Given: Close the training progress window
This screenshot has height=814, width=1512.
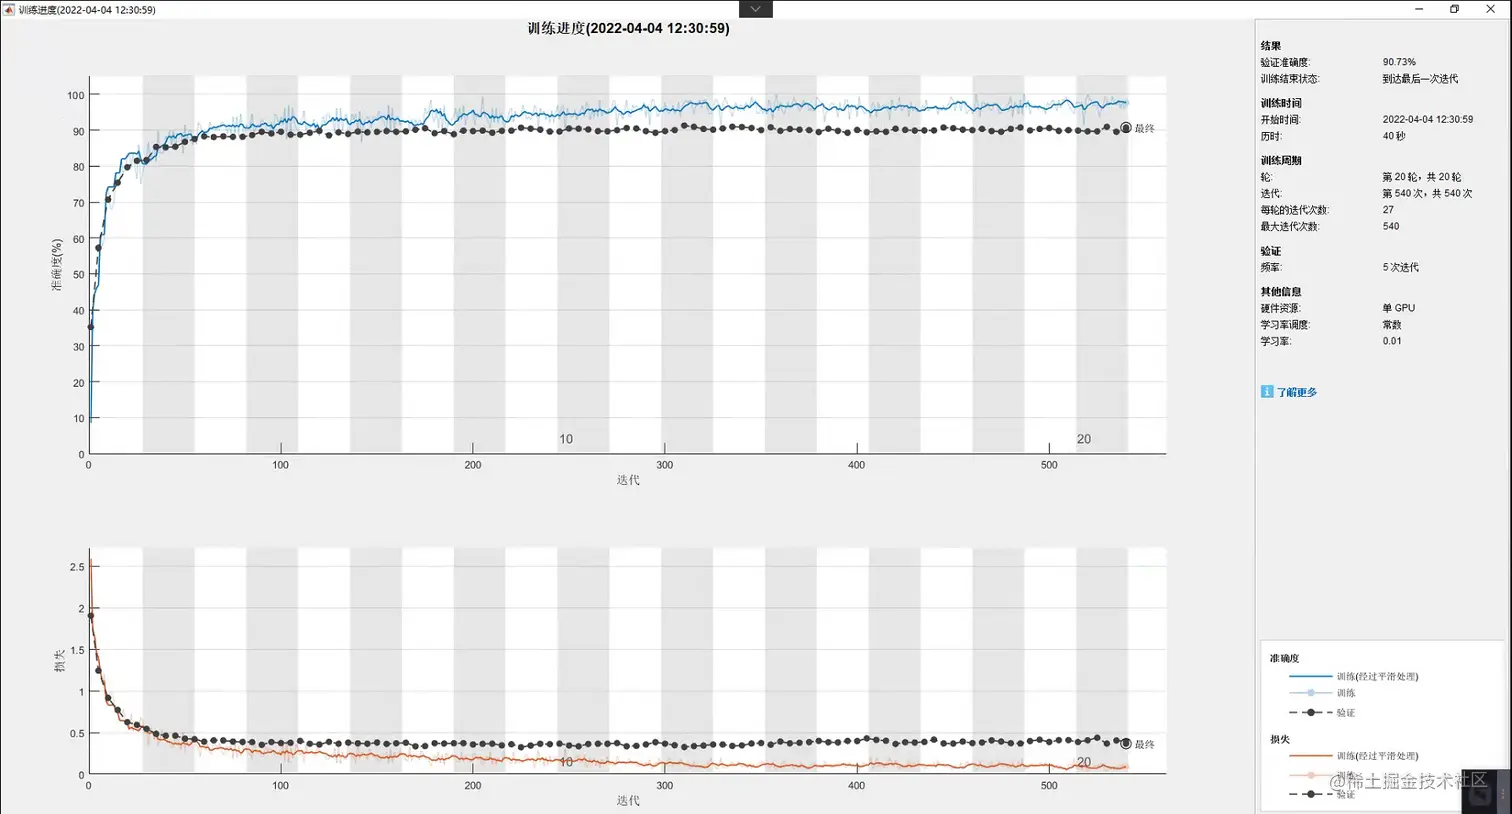Looking at the screenshot, I should 1490,9.
